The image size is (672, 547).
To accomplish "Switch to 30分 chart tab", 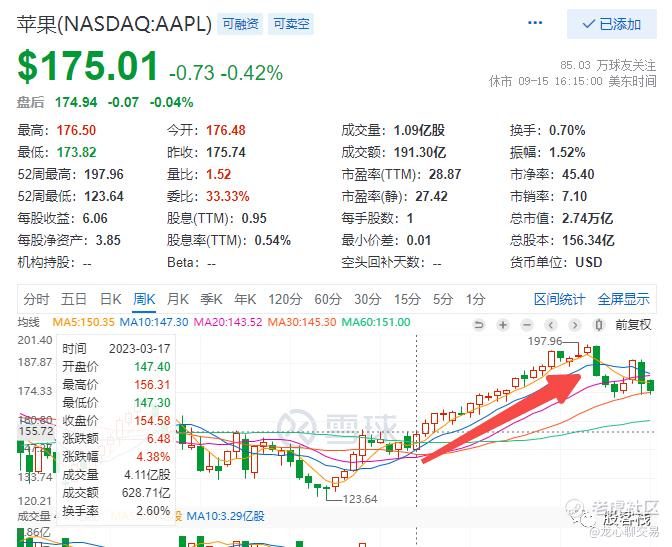I will click(368, 299).
